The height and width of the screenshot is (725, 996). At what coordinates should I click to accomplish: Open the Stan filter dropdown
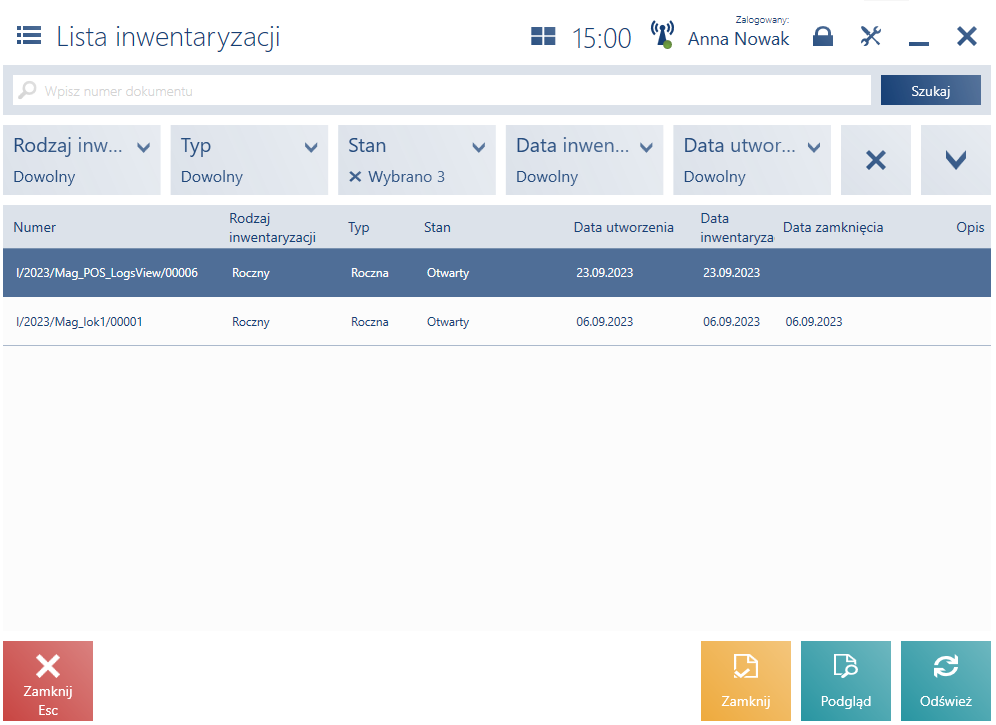coord(417,159)
